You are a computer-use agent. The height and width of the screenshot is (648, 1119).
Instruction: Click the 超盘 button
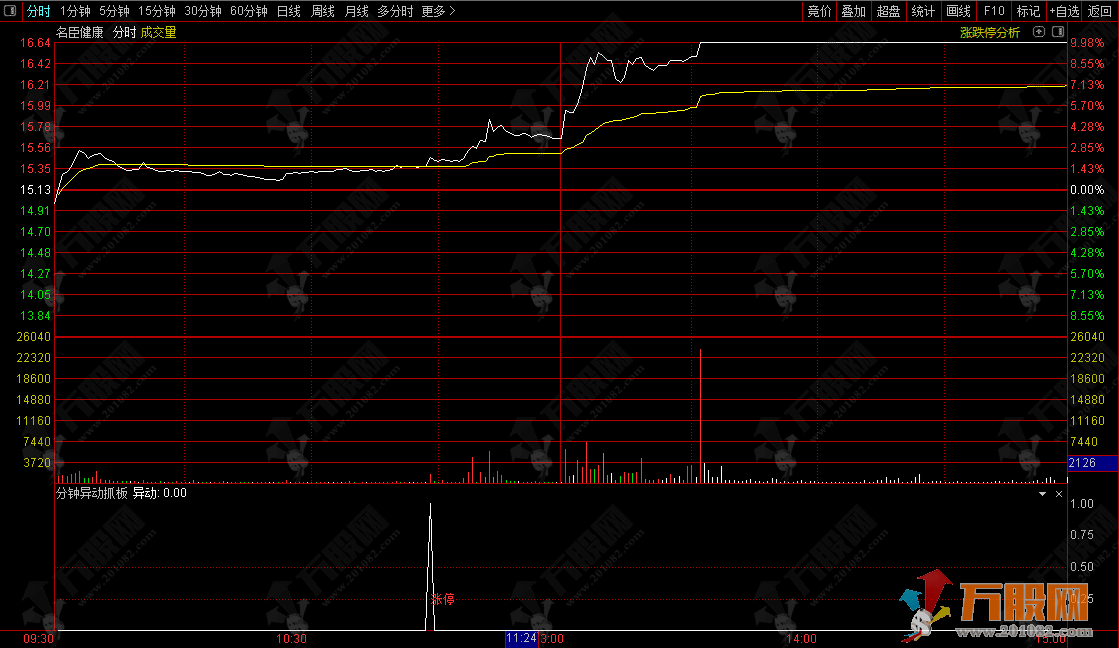coord(888,11)
